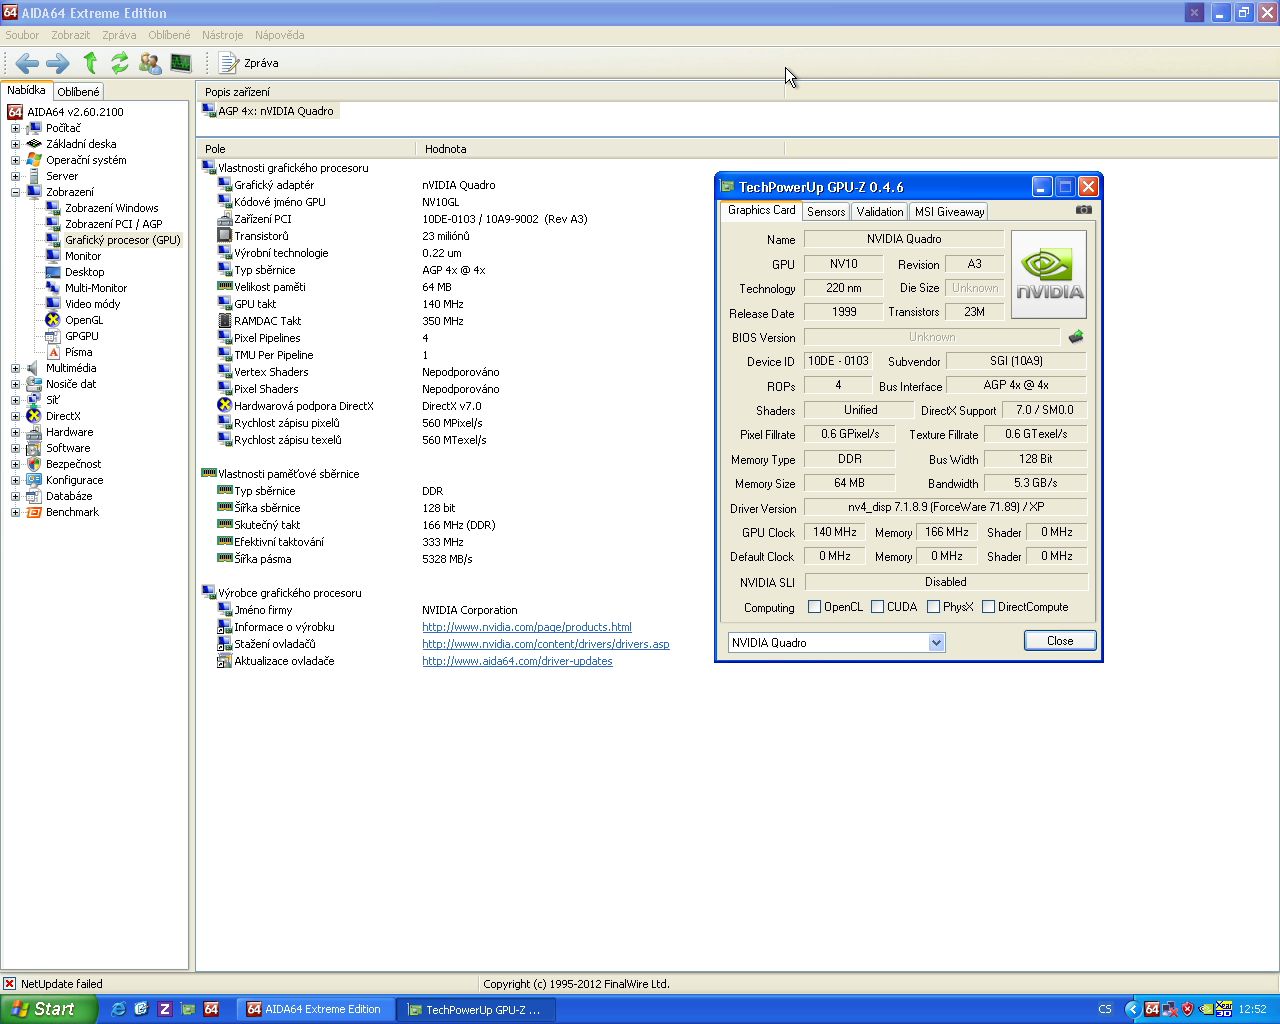Expand the Operační systém tree node
Viewport: 1280px width, 1024px height.
click(15, 160)
